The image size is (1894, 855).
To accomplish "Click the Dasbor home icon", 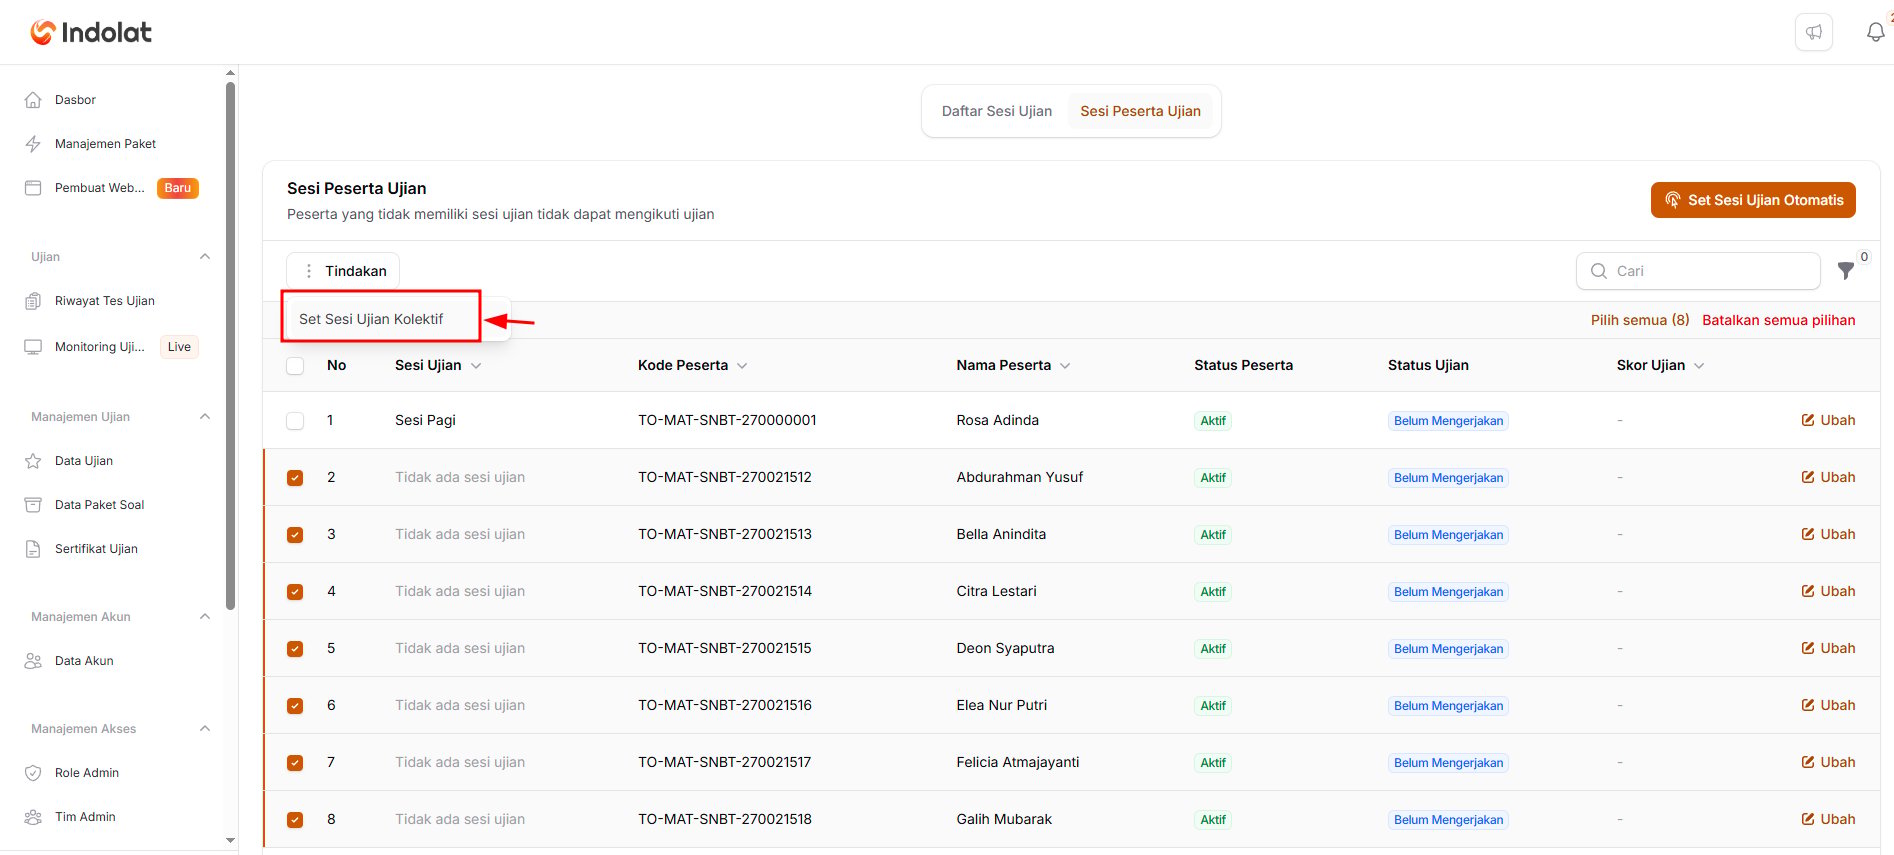I will click(33, 100).
